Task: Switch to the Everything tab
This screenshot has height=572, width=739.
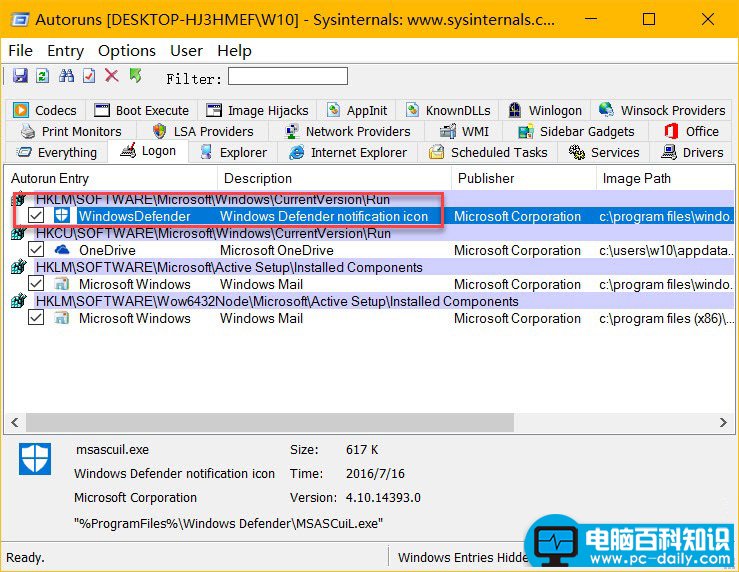Action: pyautogui.click(x=57, y=153)
